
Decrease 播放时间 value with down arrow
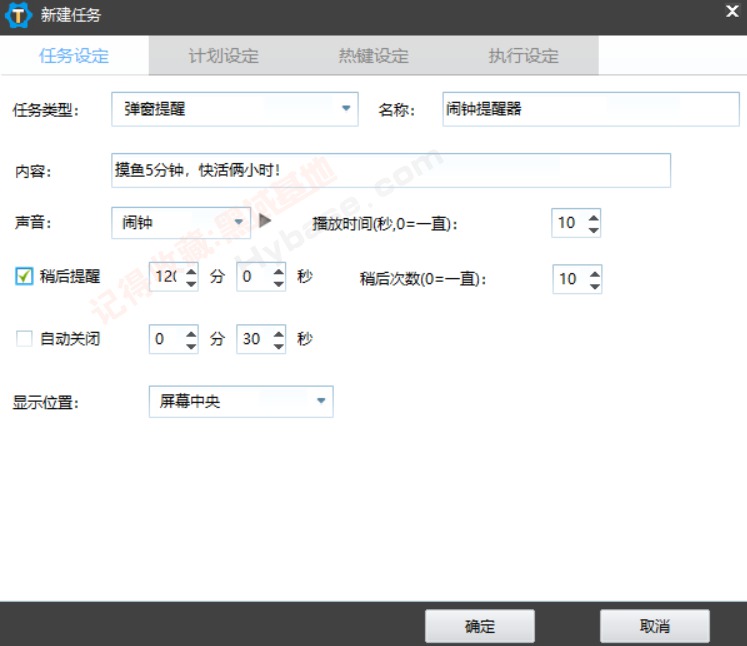pos(593,230)
